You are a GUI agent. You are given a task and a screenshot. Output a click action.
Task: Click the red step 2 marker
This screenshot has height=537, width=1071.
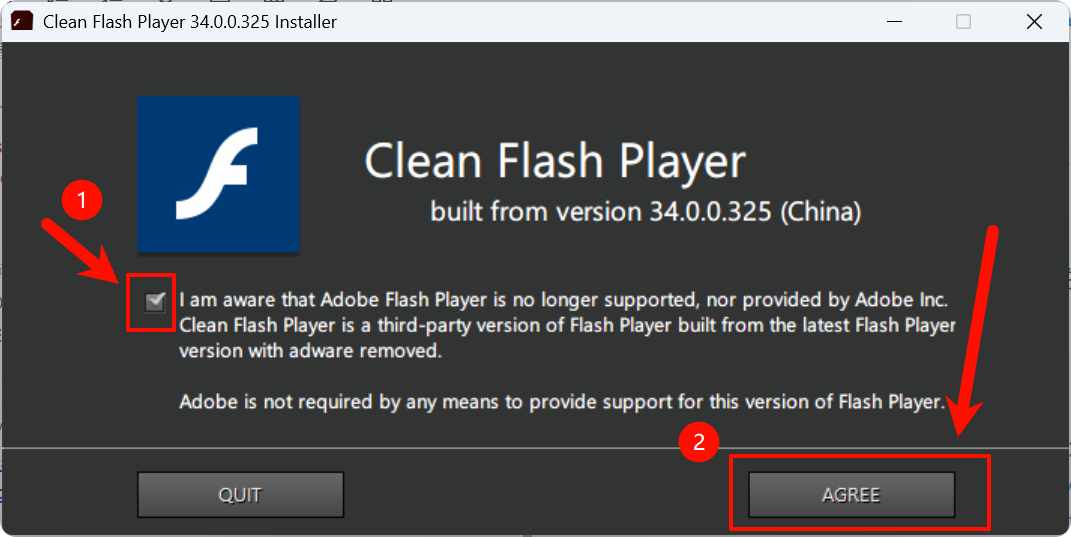[699, 445]
